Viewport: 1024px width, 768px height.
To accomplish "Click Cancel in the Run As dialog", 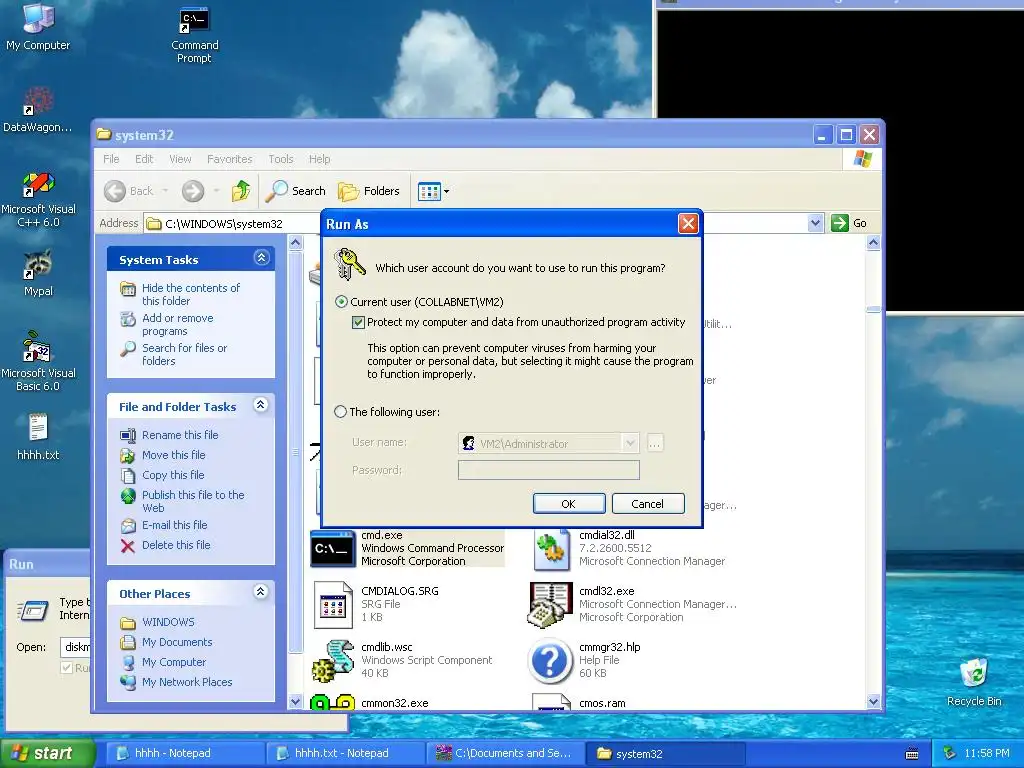I will pos(647,504).
